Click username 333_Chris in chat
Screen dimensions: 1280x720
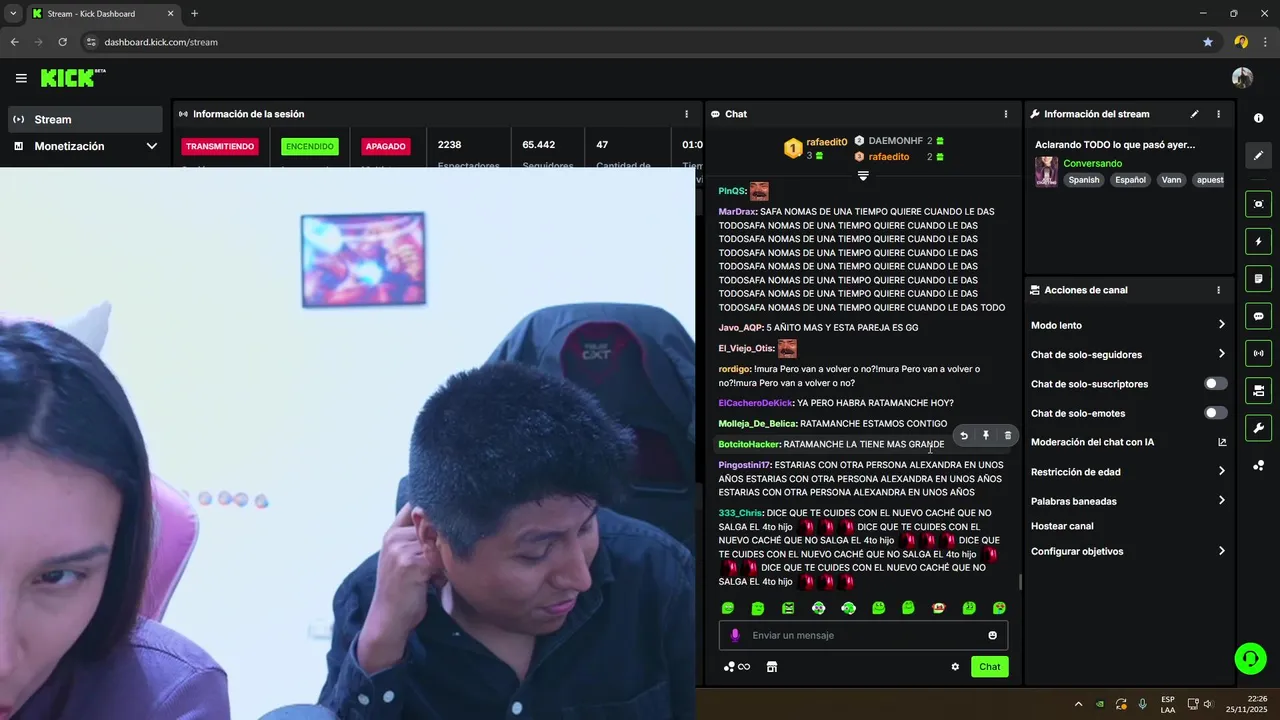(740, 513)
